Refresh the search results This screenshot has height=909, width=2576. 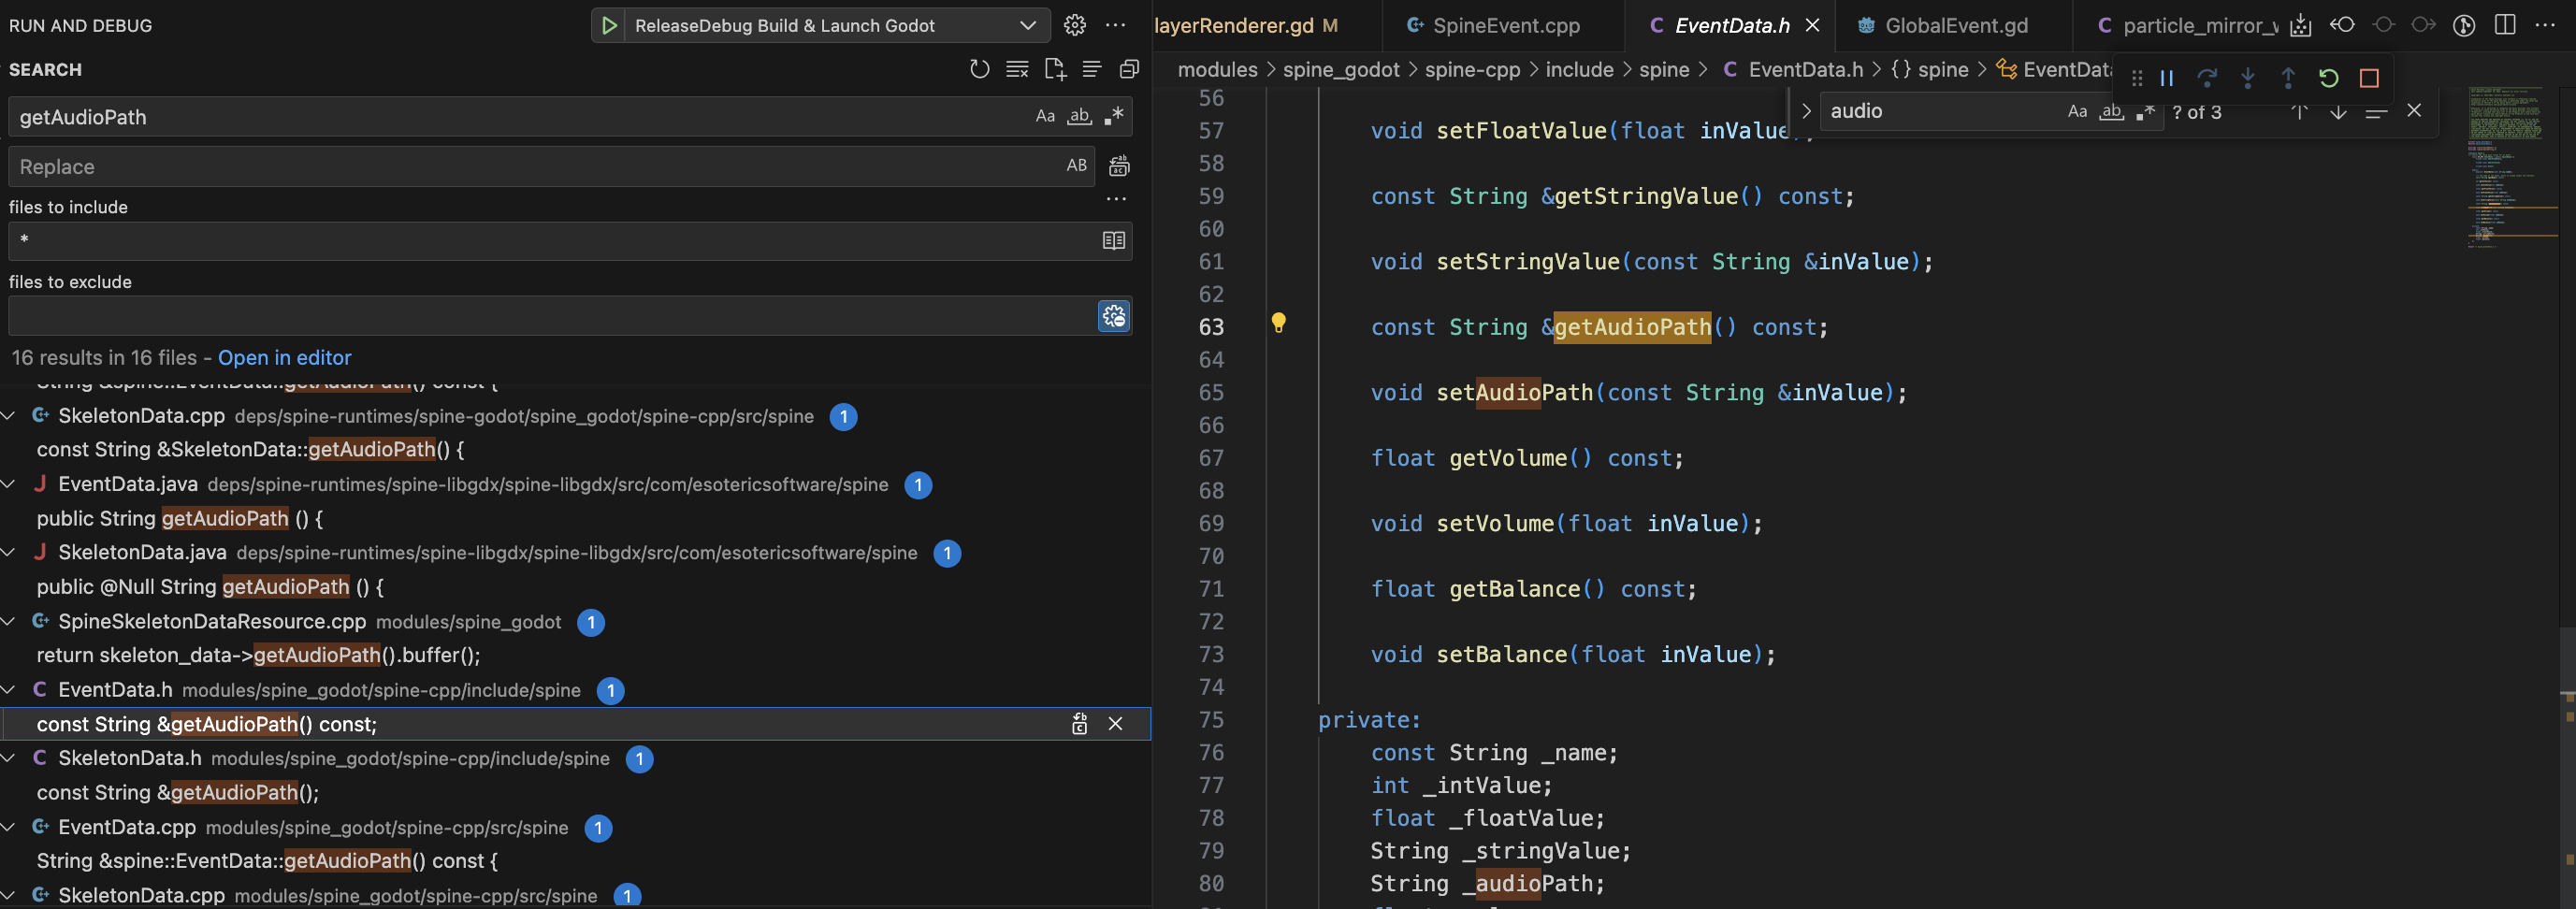tap(980, 69)
